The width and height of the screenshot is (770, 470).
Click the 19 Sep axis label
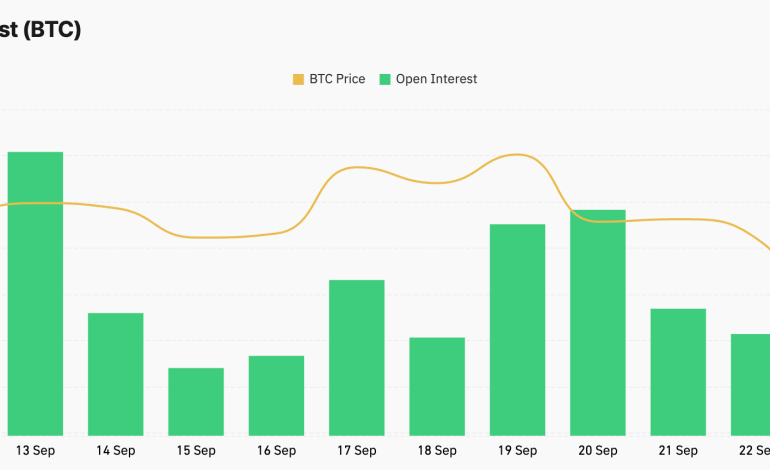(517, 451)
